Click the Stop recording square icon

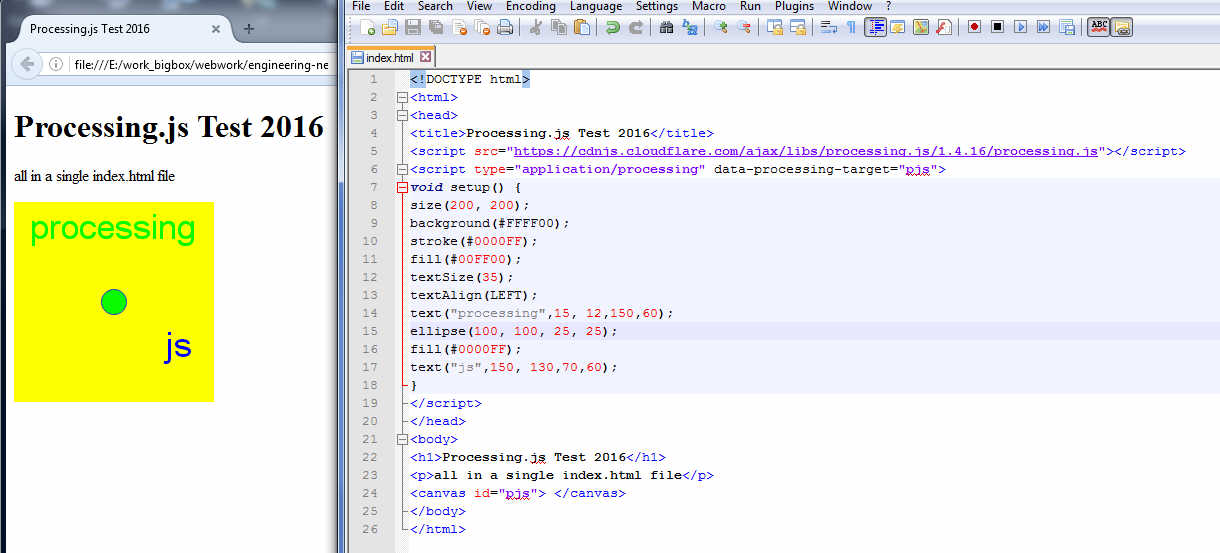point(997,27)
